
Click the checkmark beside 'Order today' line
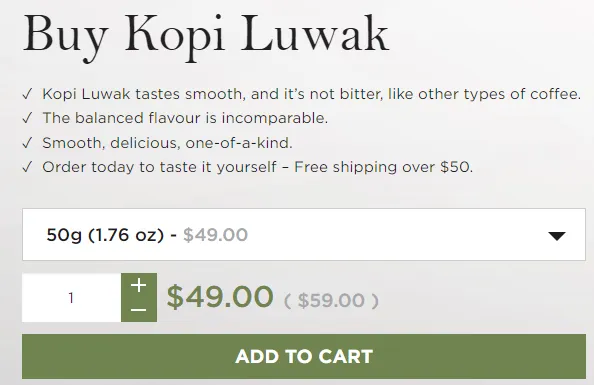pos(27,167)
